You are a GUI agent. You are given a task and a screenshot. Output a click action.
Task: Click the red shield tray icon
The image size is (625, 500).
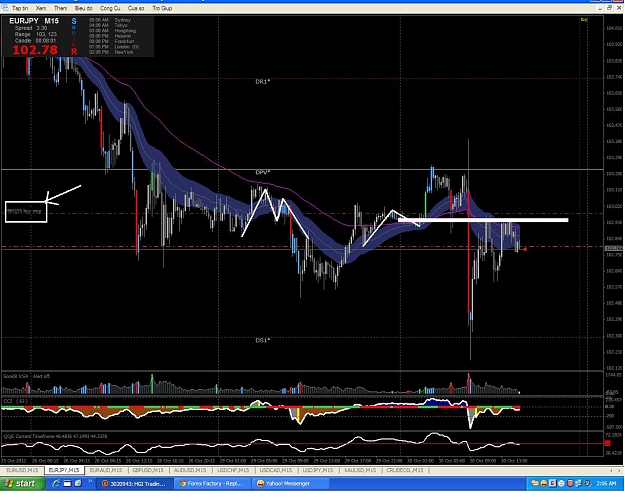click(570, 483)
